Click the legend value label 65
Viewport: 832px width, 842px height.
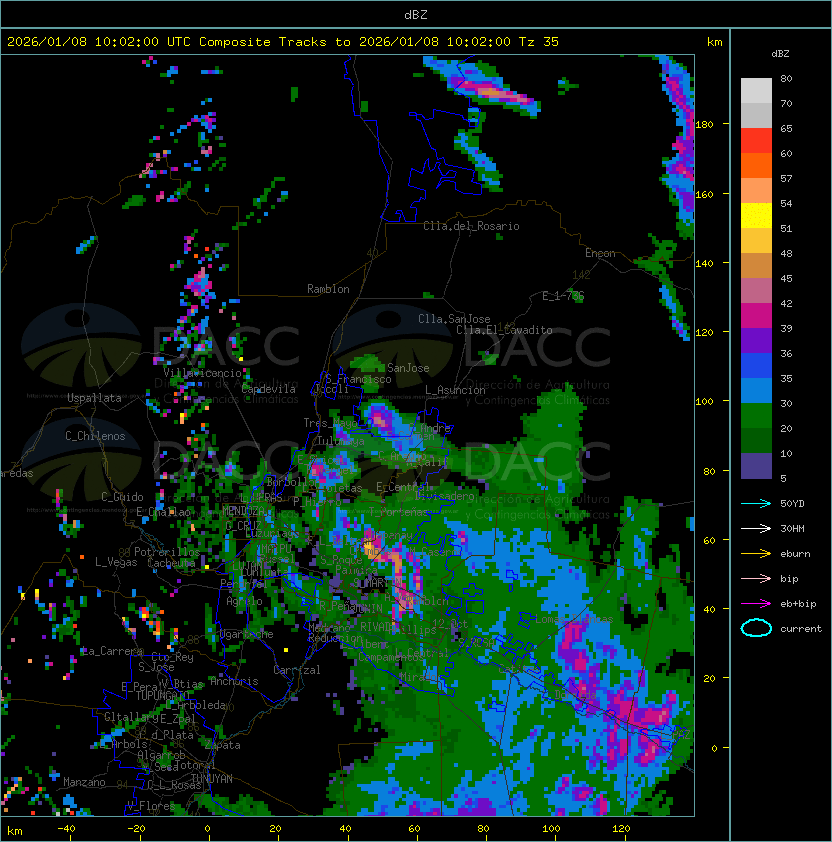point(786,128)
